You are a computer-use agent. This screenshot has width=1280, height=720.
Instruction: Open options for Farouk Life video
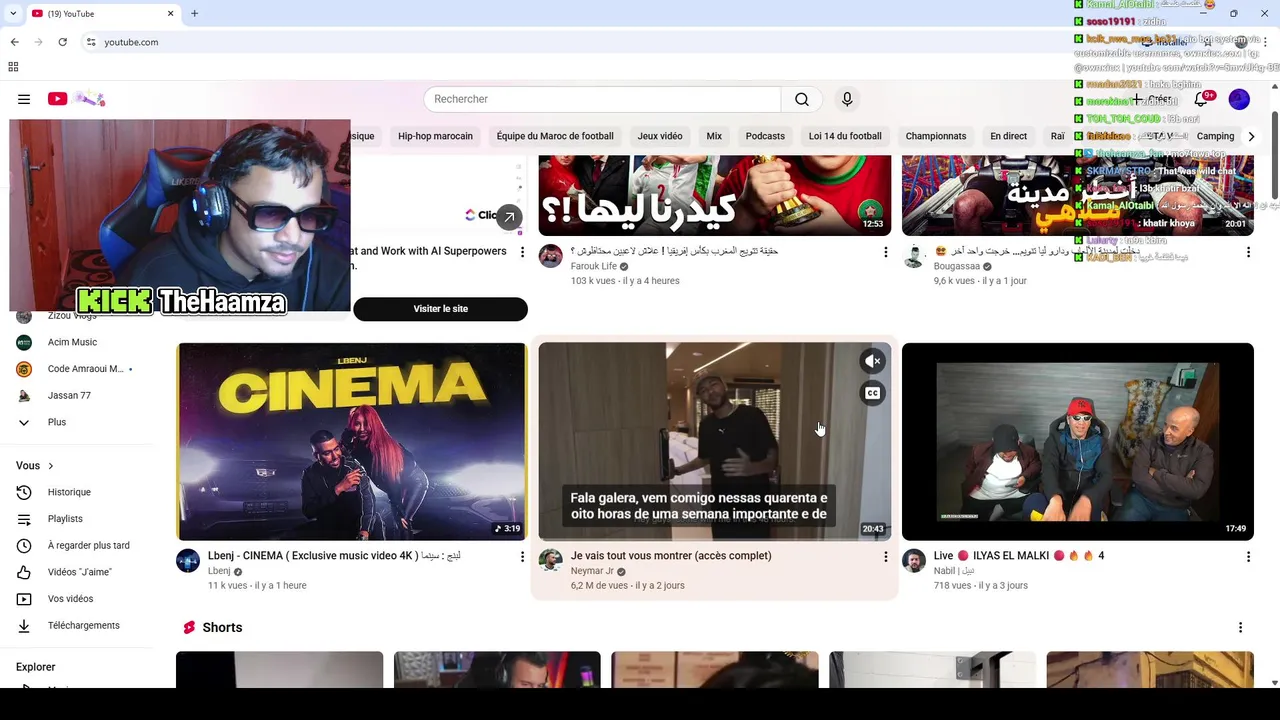click(885, 252)
